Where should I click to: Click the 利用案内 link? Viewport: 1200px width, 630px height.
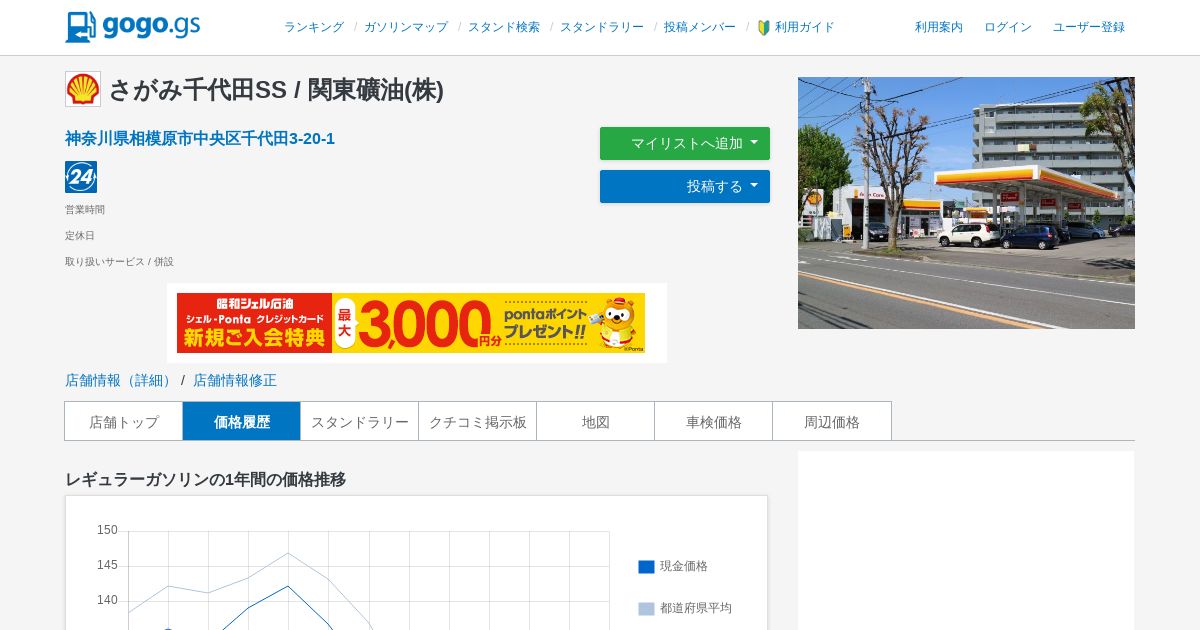tap(939, 27)
